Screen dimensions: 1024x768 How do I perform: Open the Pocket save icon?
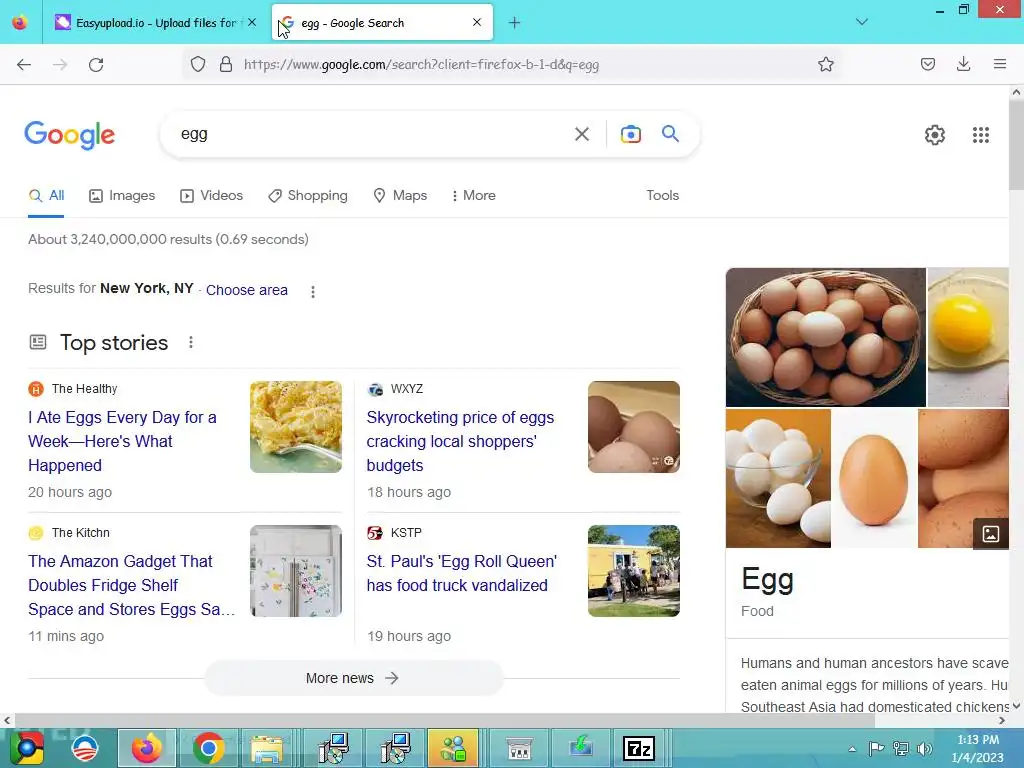pos(927,64)
